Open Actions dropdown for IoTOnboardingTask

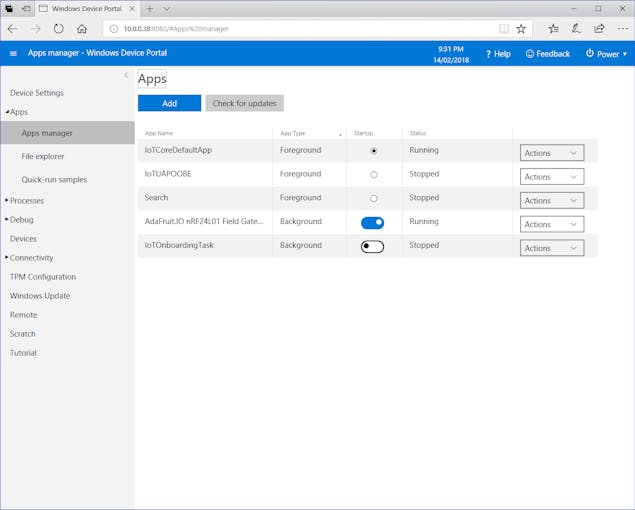551,248
